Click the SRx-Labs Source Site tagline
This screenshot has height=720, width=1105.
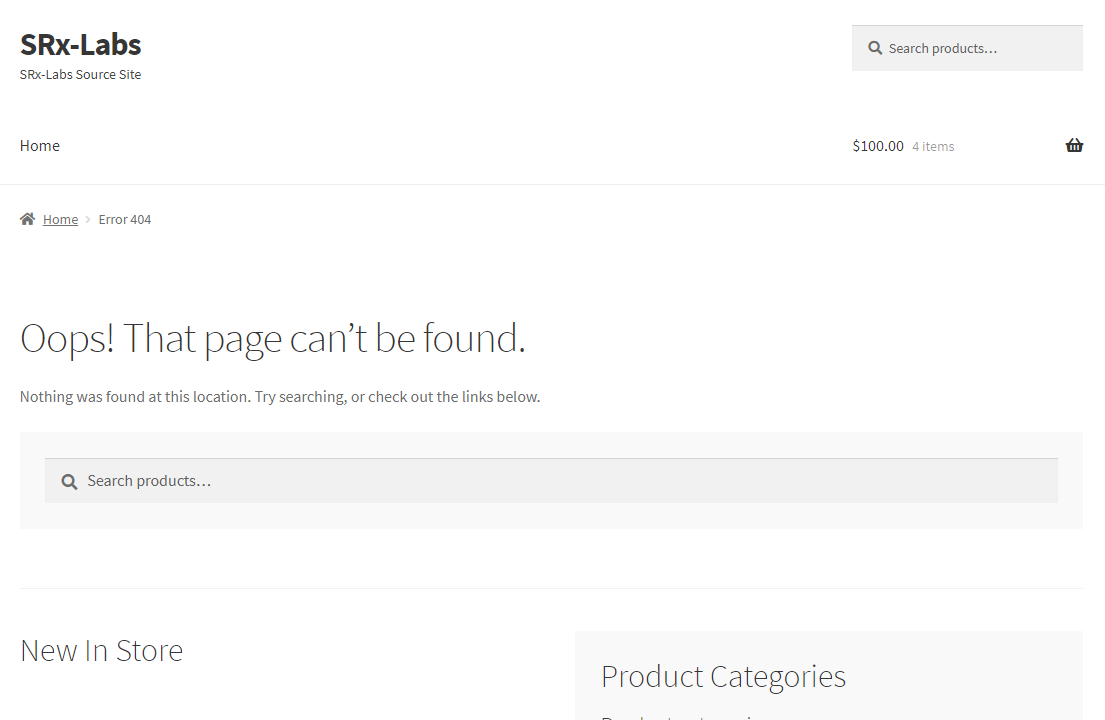[80, 75]
